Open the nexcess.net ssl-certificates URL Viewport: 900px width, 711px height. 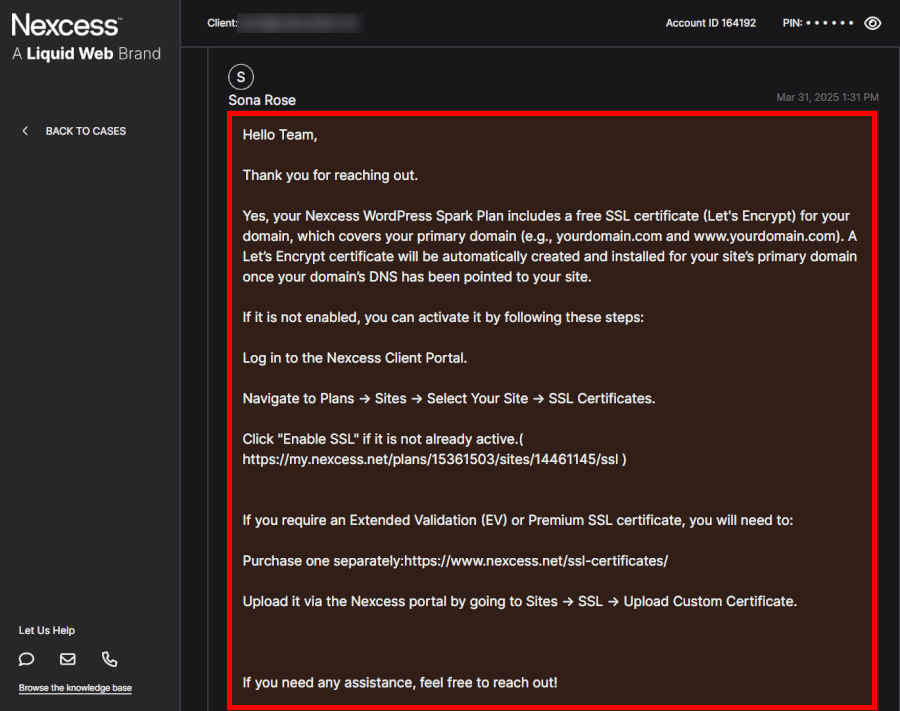pos(536,561)
